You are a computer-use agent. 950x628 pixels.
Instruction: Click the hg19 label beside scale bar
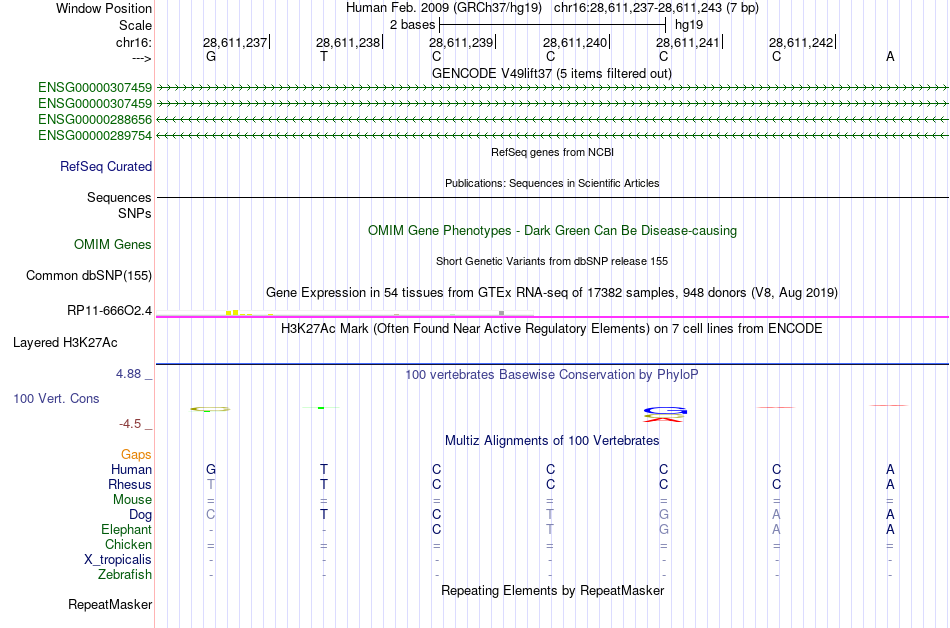tap(689, 25)
